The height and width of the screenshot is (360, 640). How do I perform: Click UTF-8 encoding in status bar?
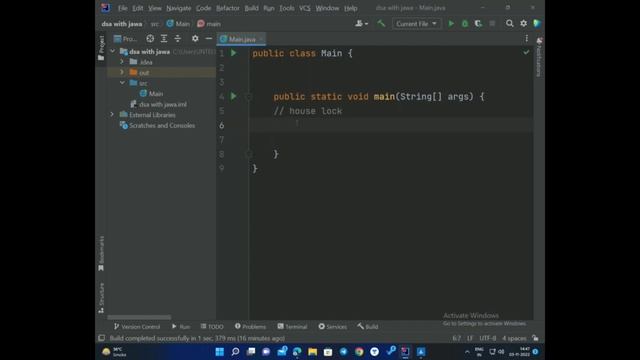[x=488, y=338]
